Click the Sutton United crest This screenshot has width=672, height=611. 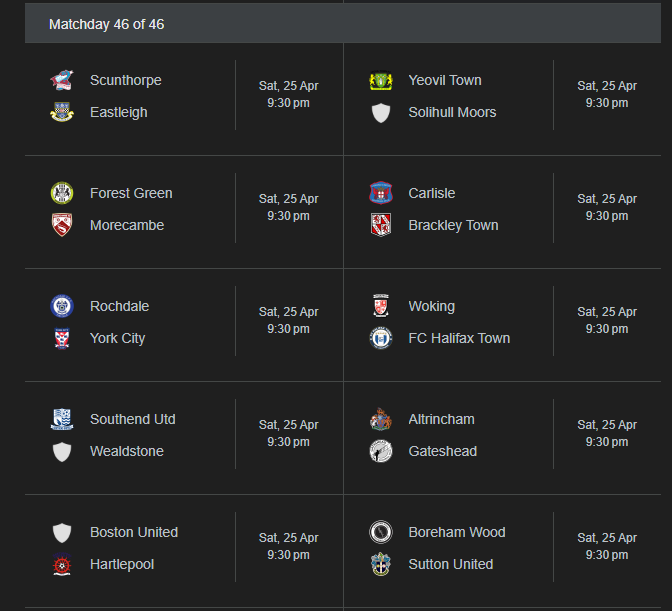pyautogui.click(x=381, y=564)
